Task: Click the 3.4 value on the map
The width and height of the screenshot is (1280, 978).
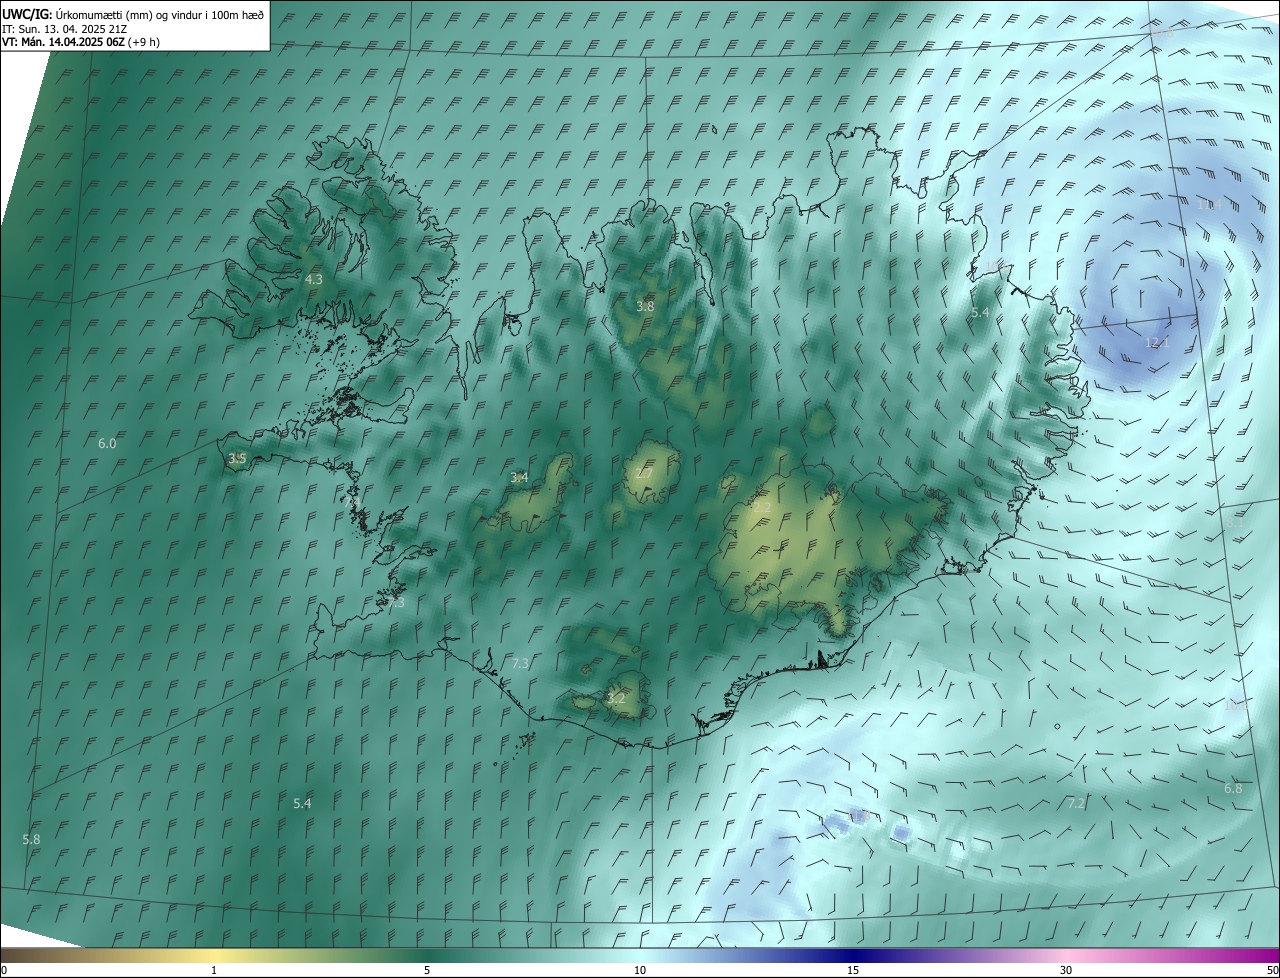Action: (x=519, y=478)
